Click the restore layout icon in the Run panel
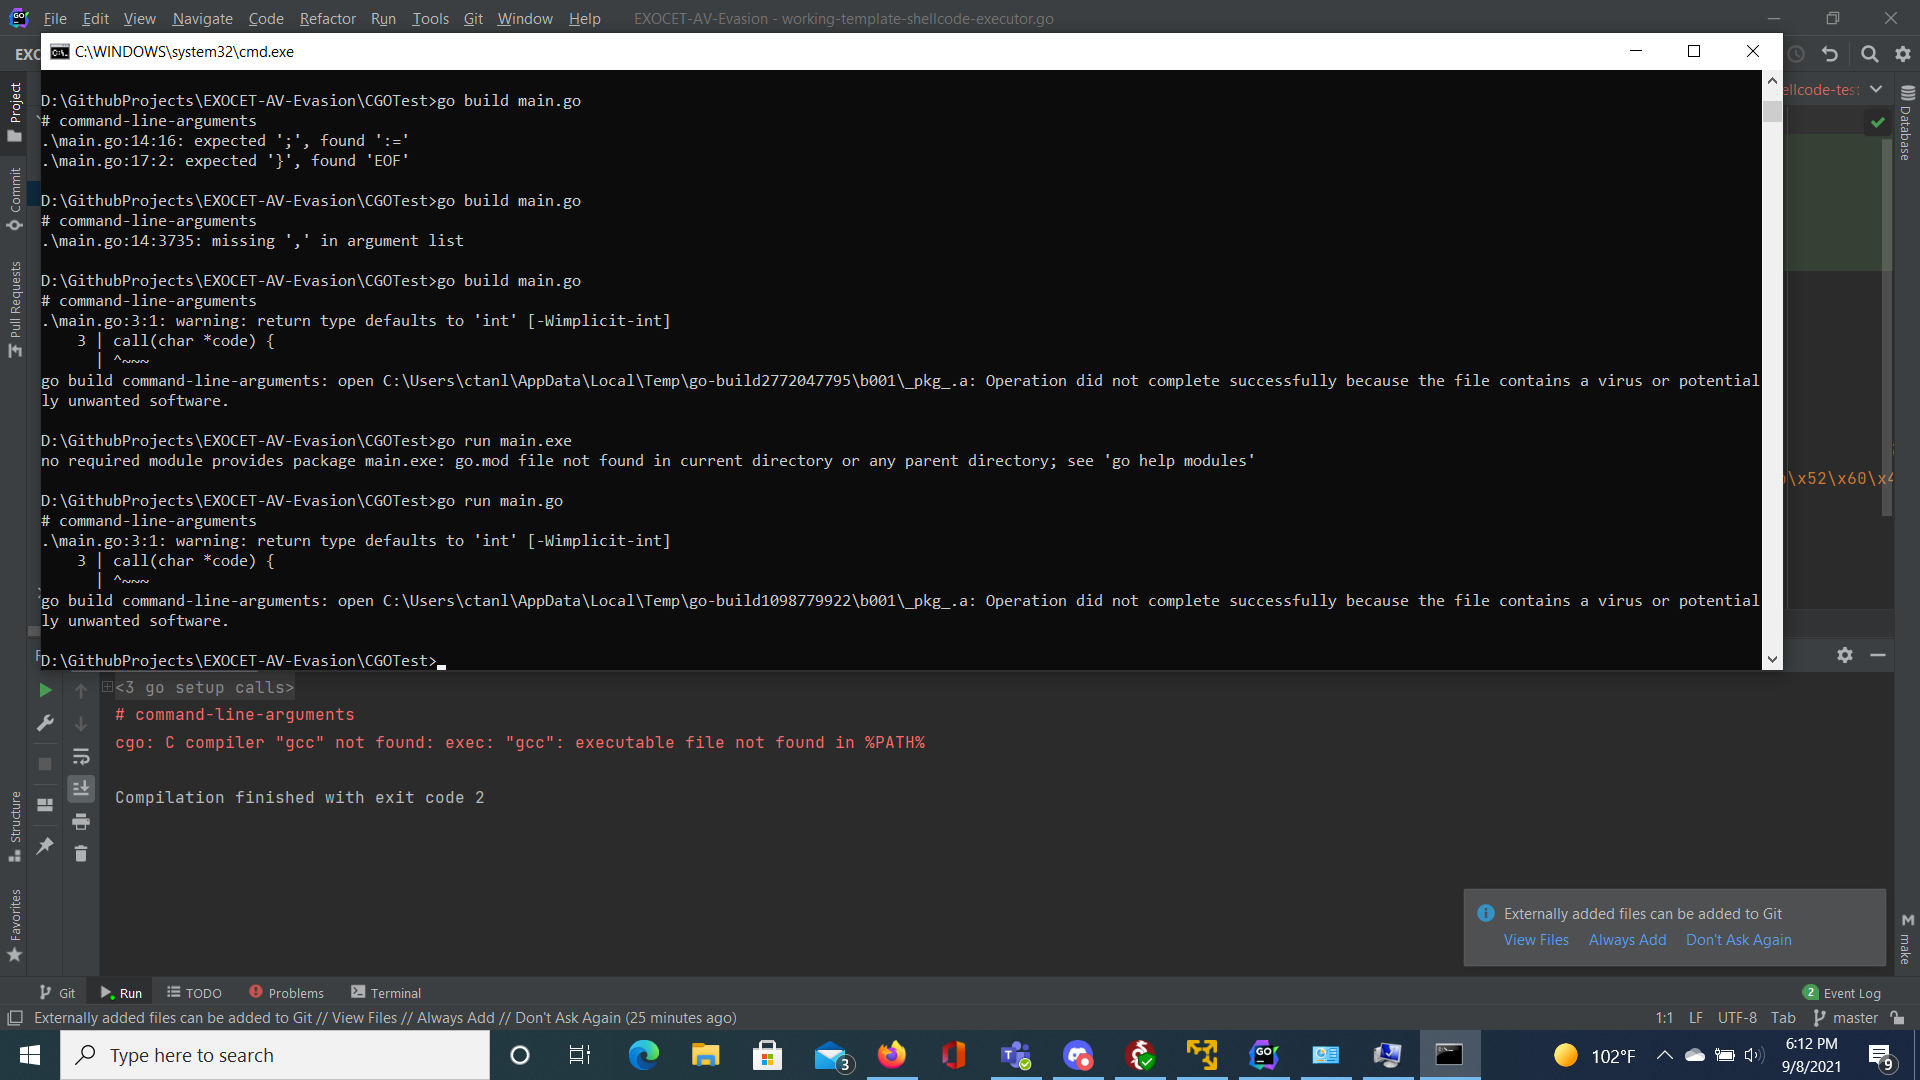The image size is (1920, 1080). (x=45, y=805)
